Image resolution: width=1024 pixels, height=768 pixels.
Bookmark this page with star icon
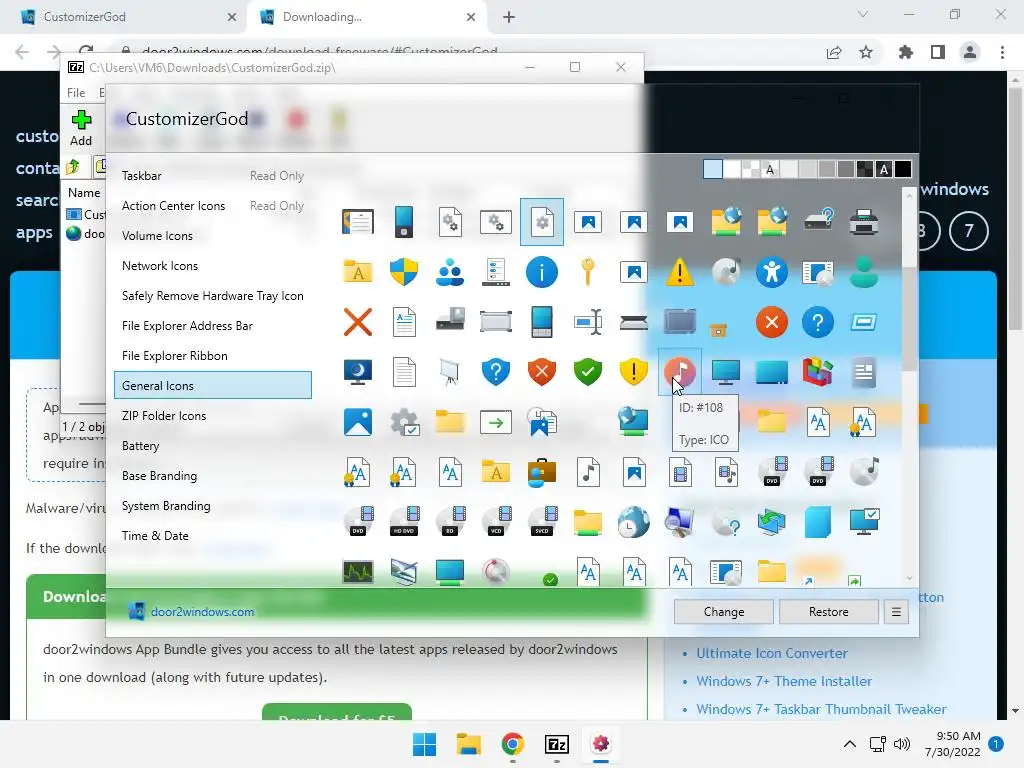coord(866,52)
